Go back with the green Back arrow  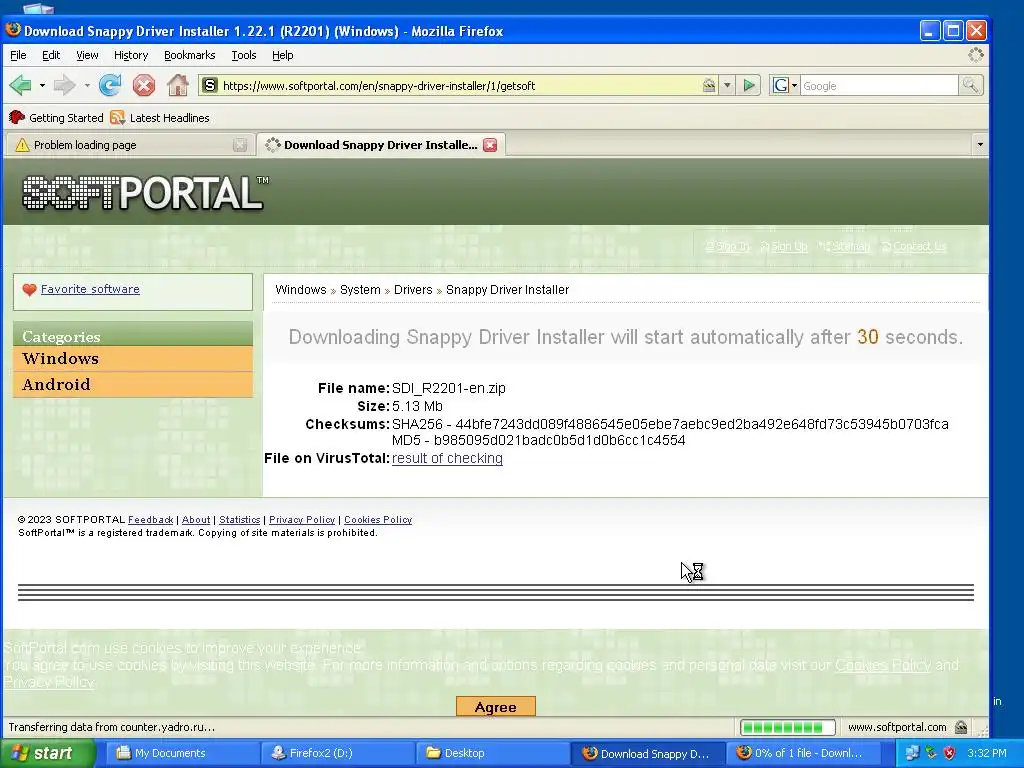click(x=20, y=85)
